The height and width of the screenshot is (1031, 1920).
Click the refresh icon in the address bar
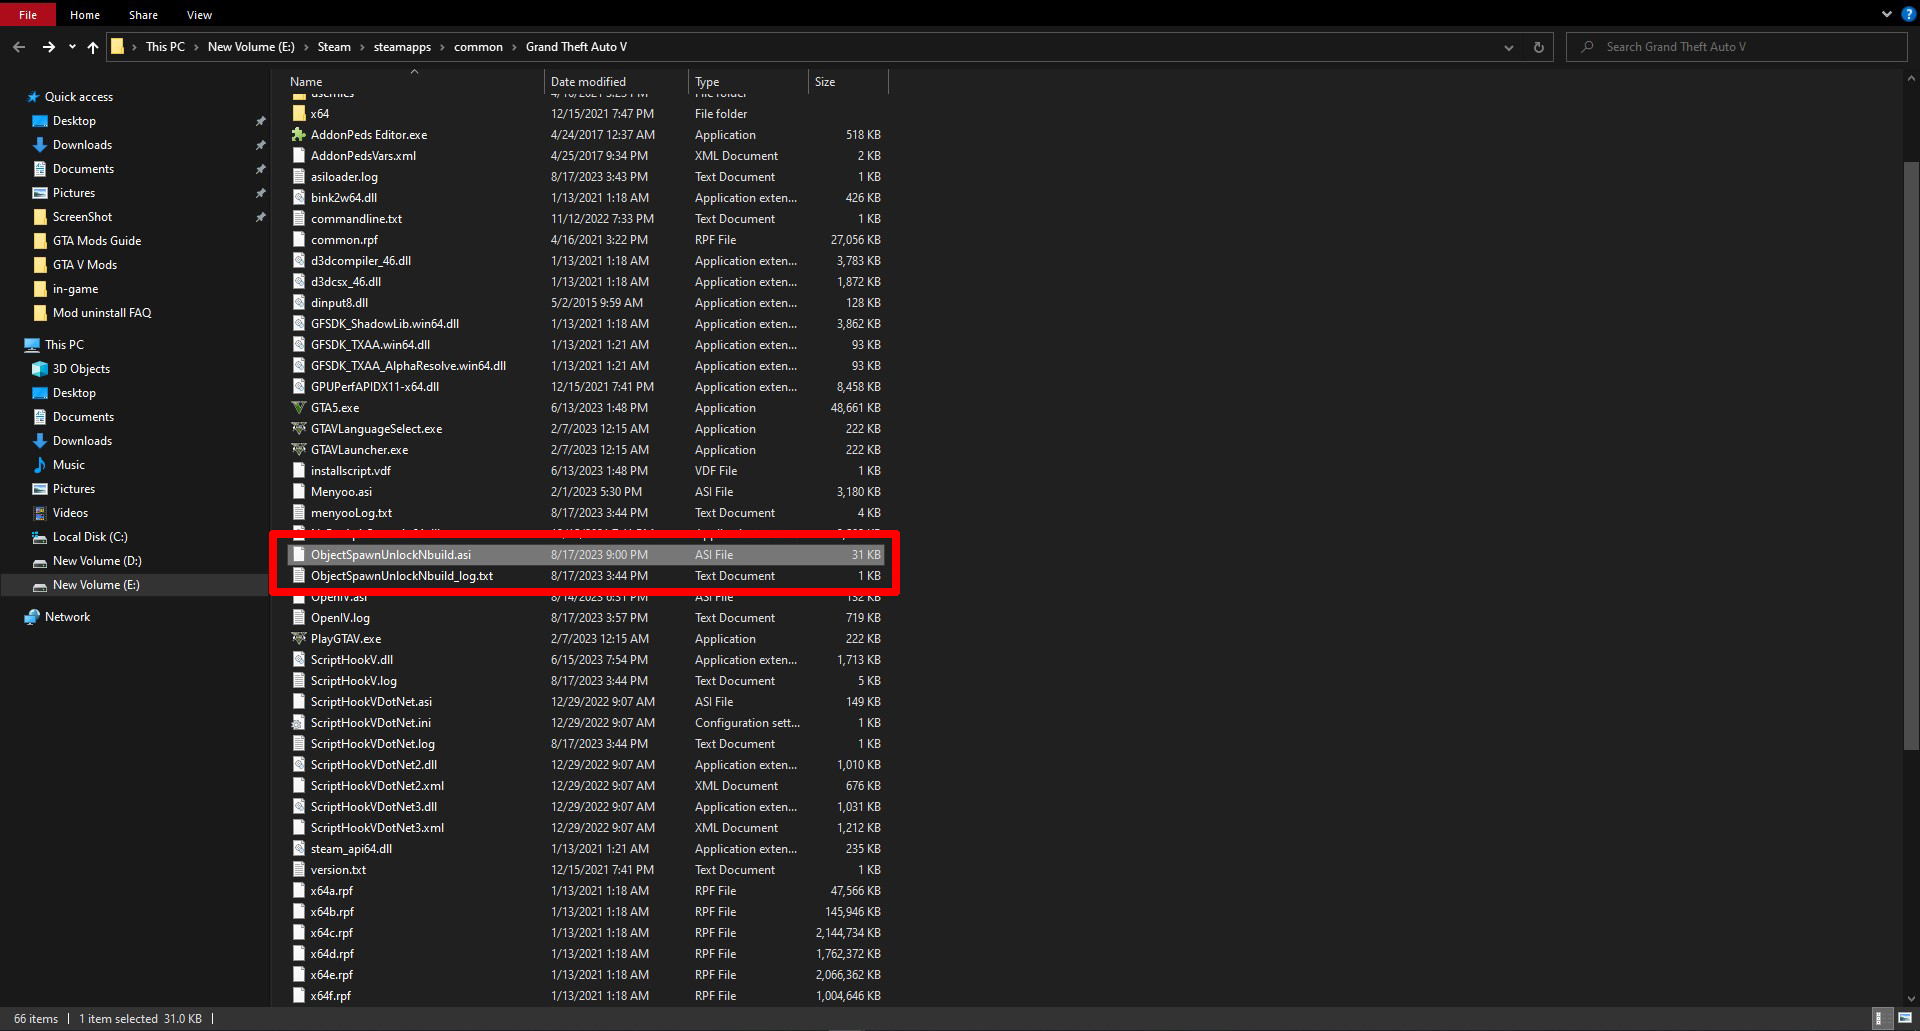pyautogui.click(x=1537, y=46)
